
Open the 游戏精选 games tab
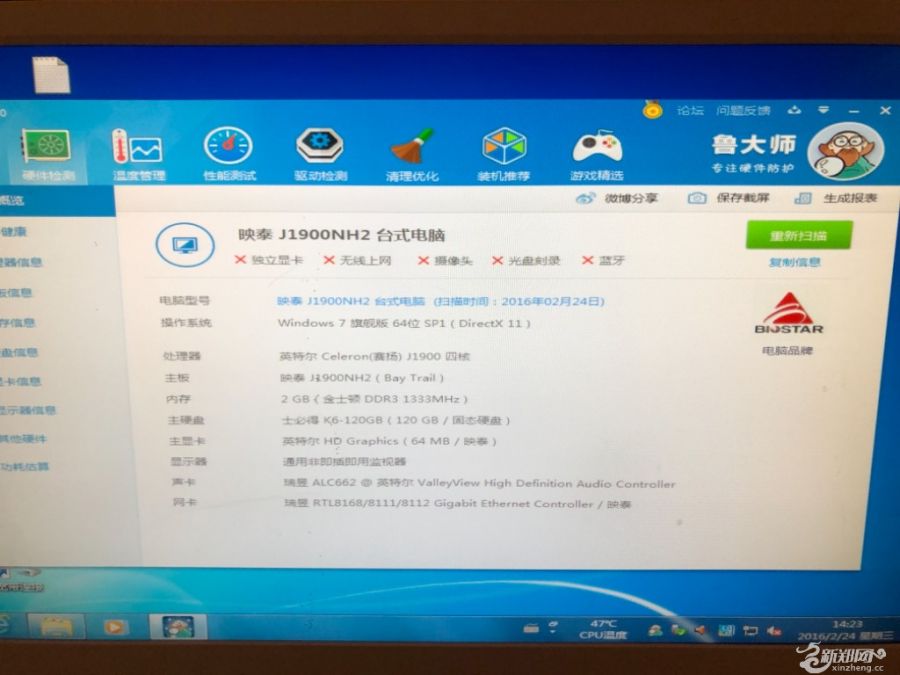click(x=597, y=154)
